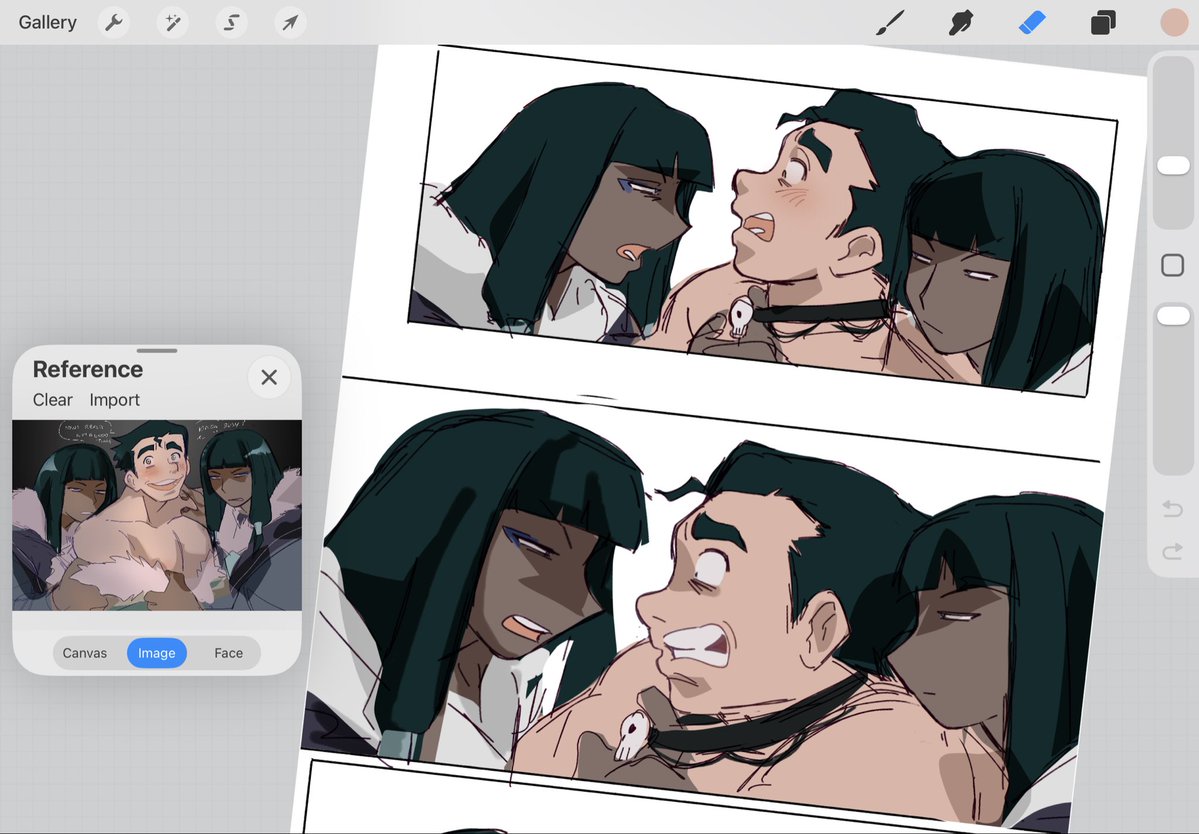Clear the reference image

(x=53, y=400)
